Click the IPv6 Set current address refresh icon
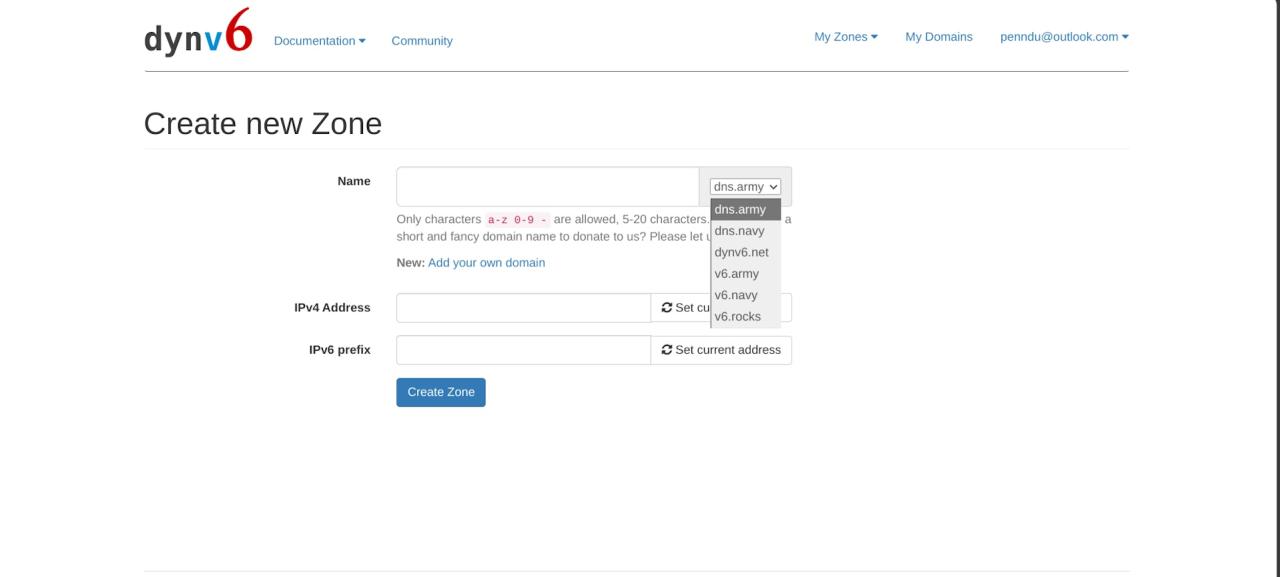1280x577 pixels. [667, 350]
